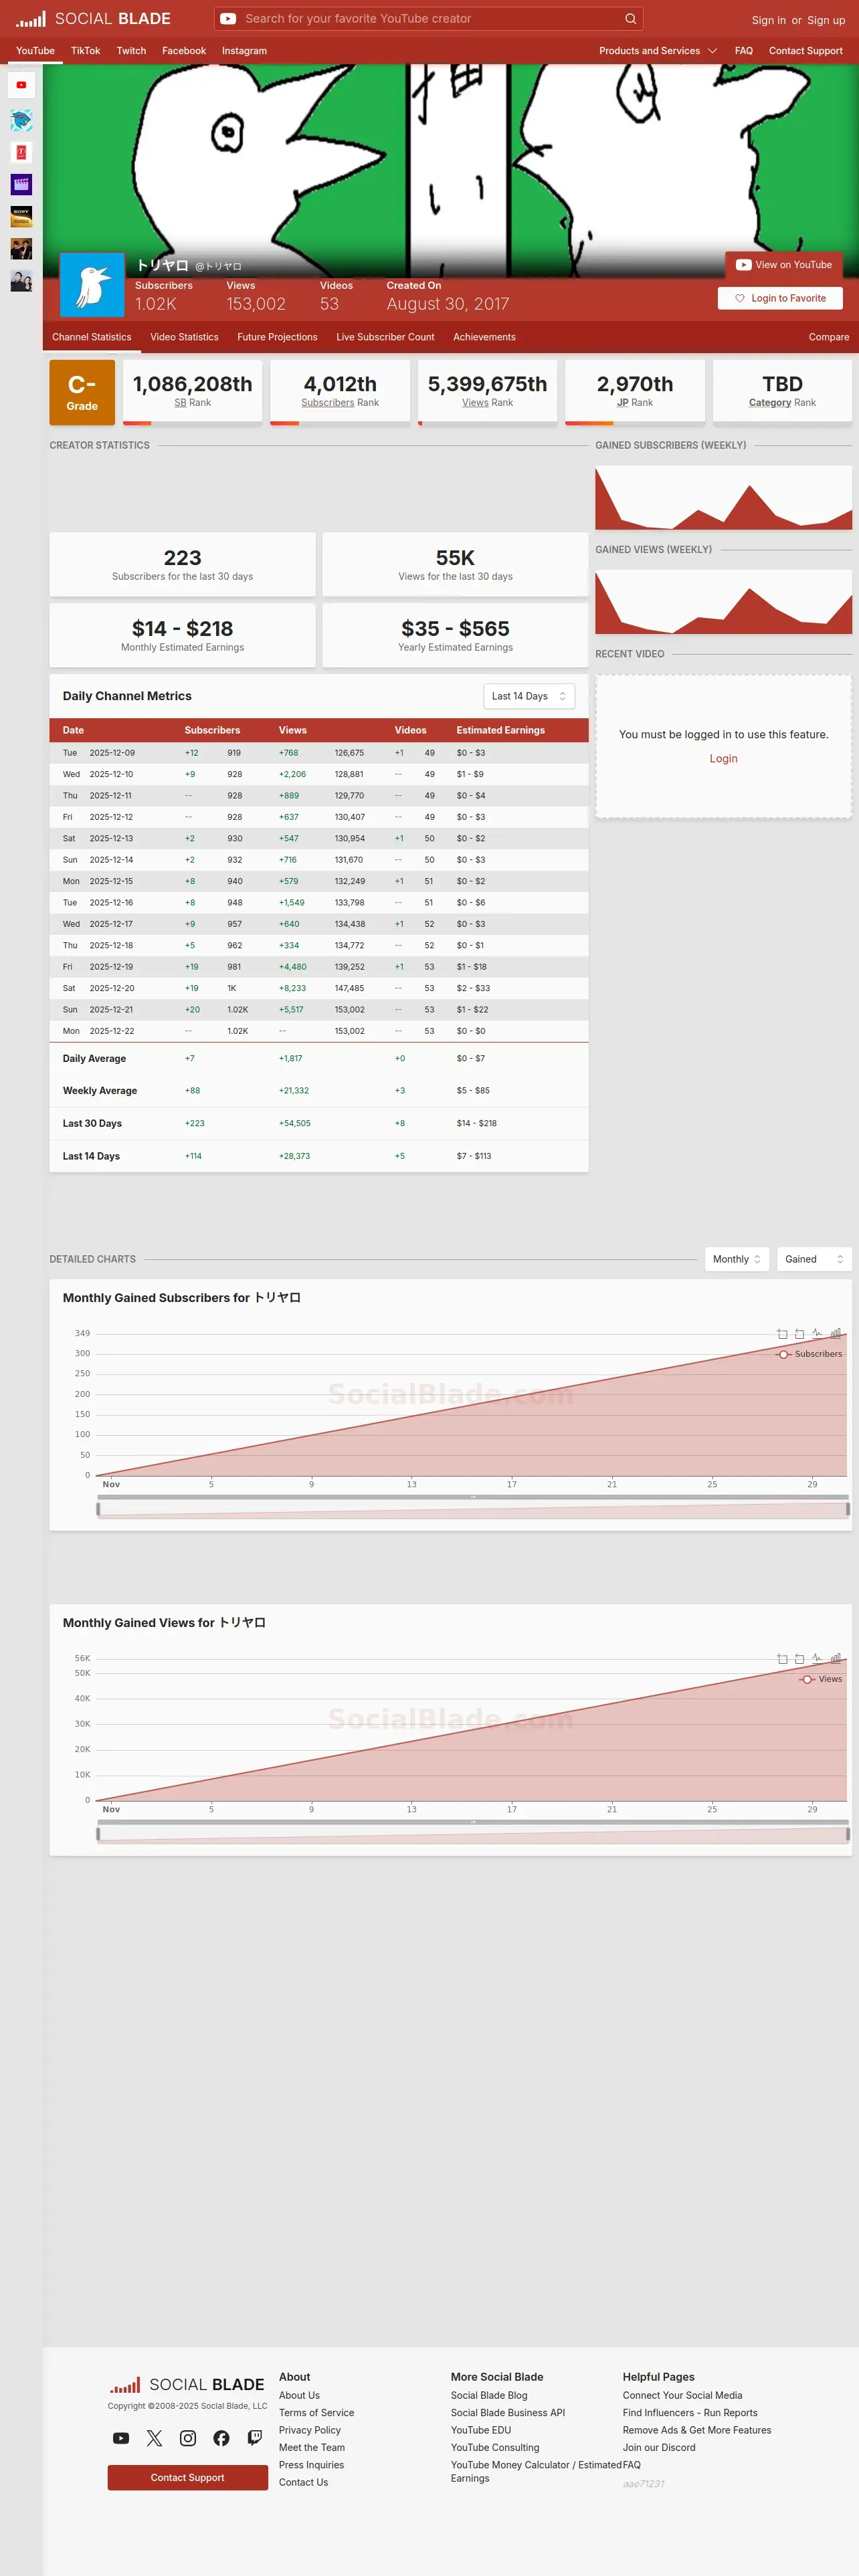
Task: Click the Sign in link
Action: (769, 20)
